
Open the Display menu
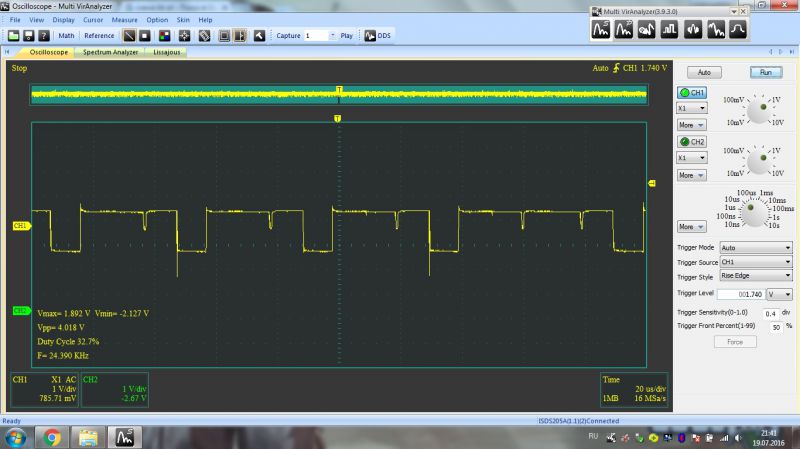click(x=63, y=20)
